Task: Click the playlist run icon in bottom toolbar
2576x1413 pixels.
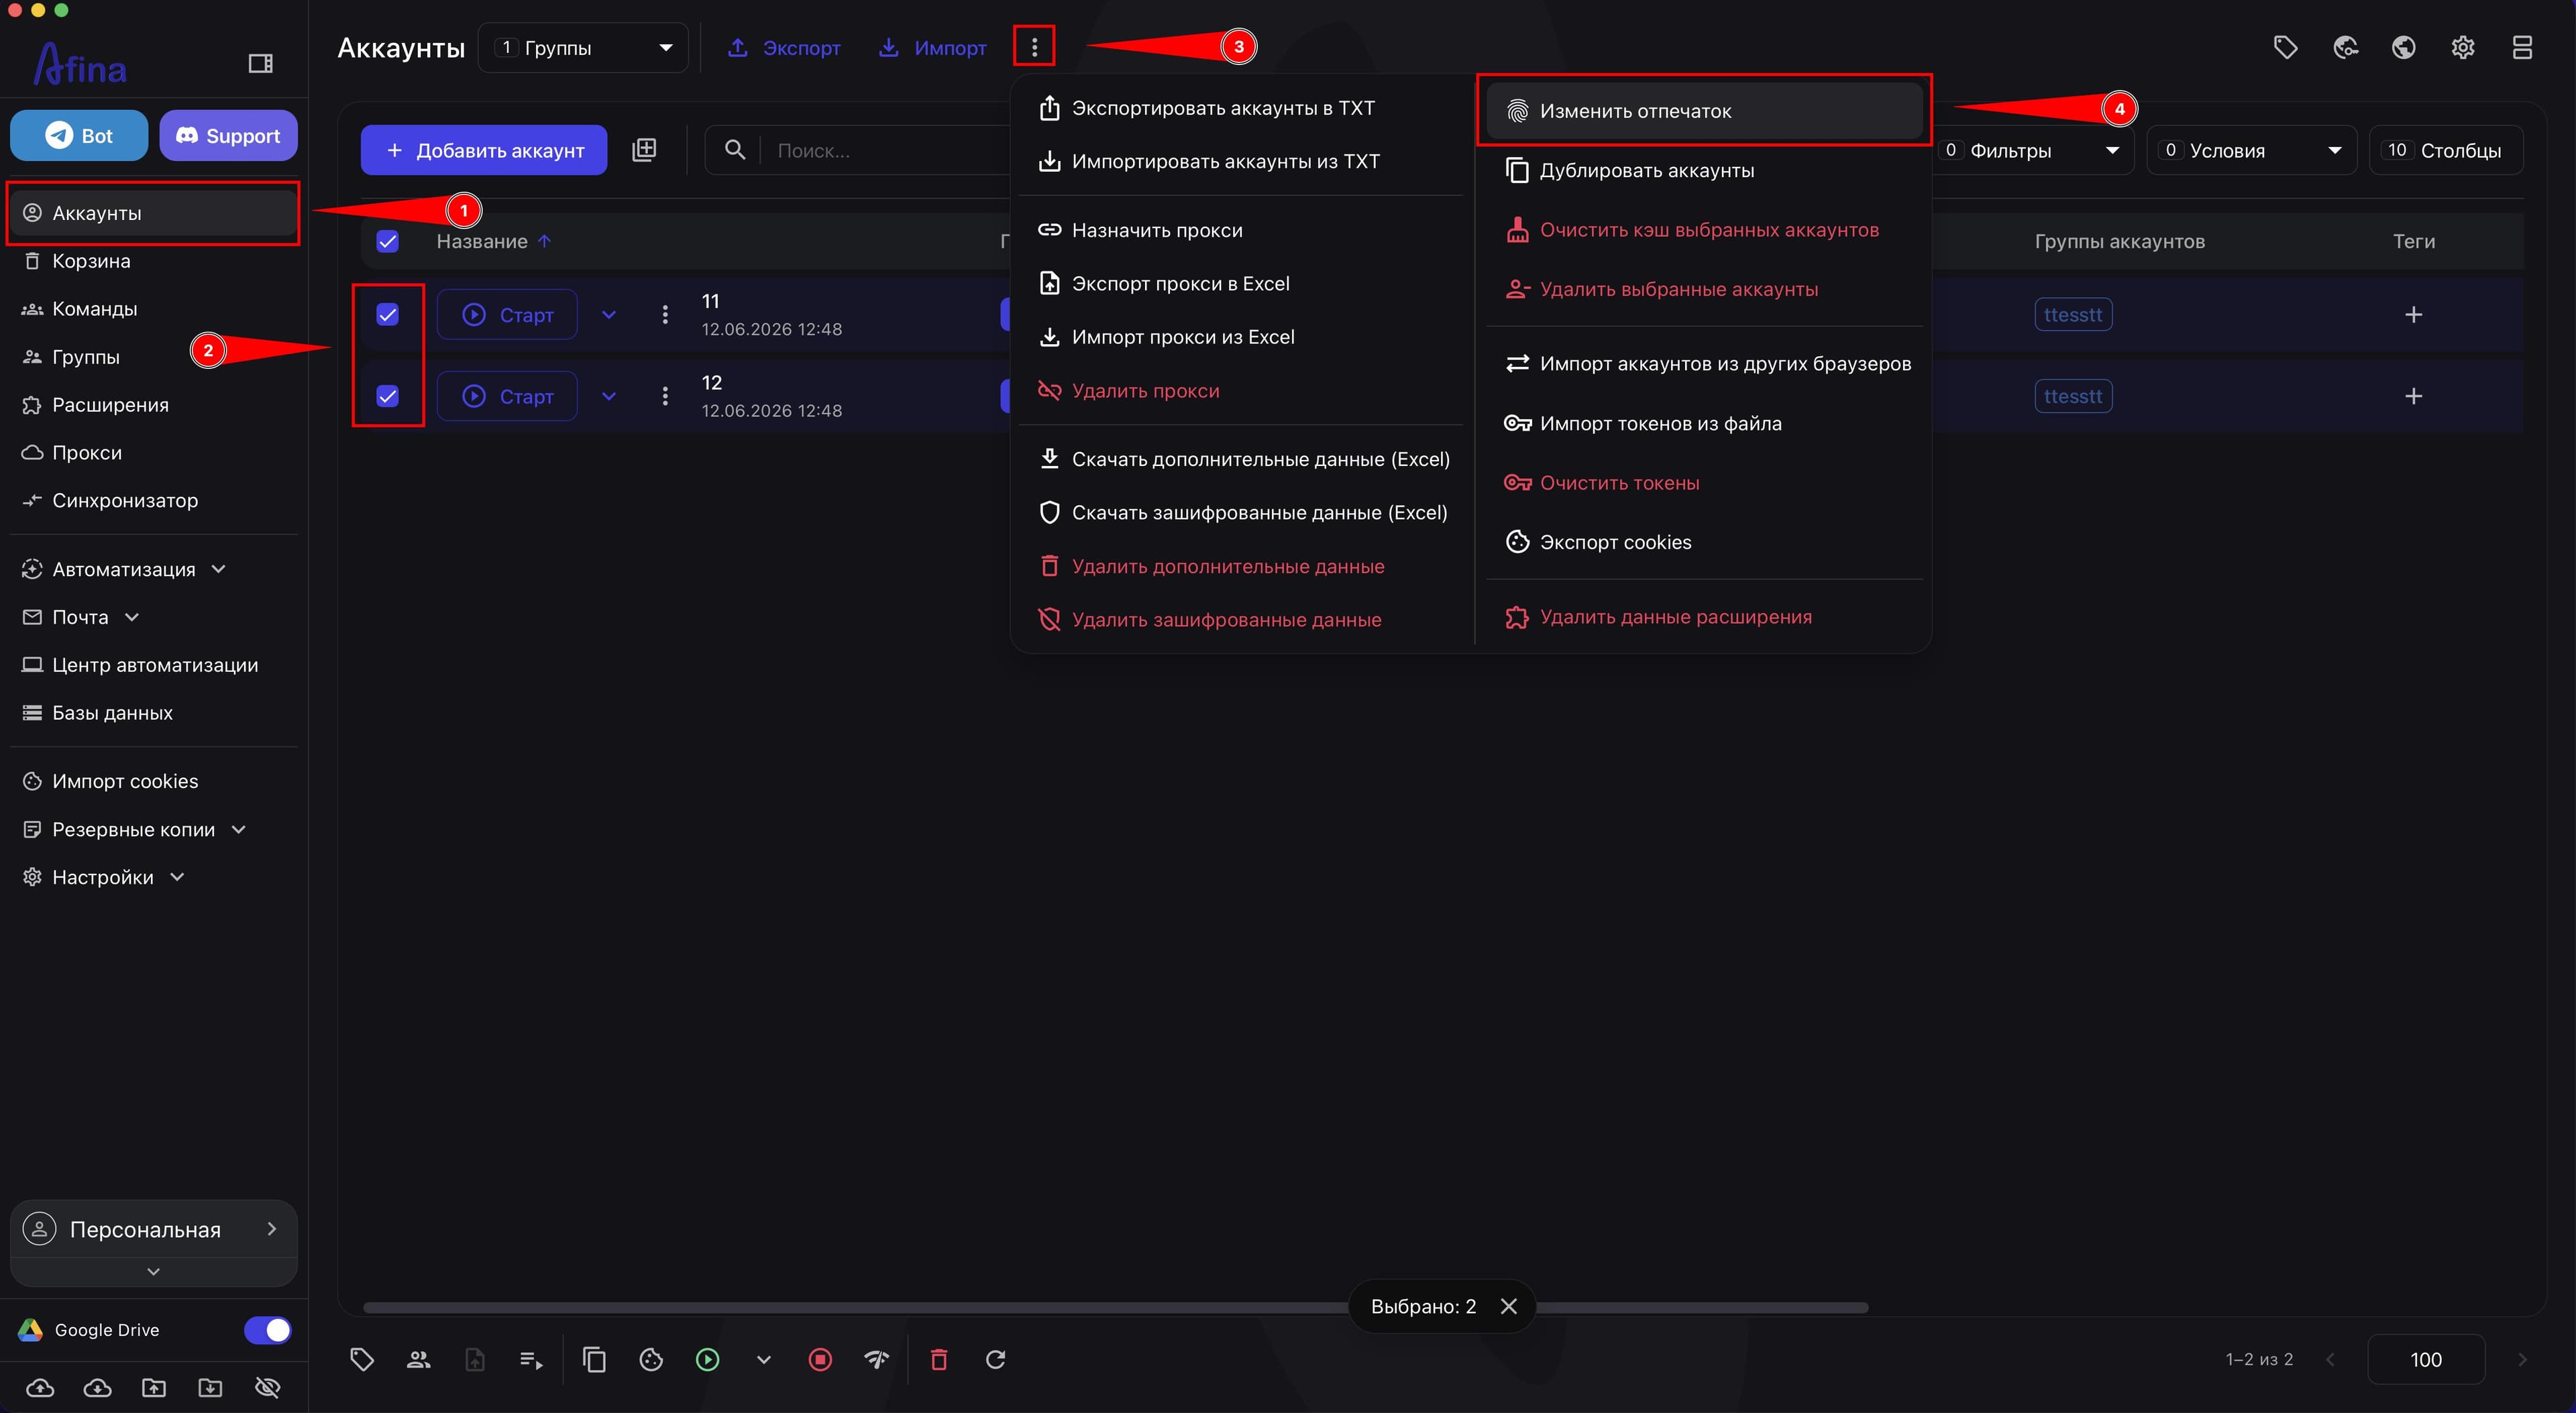Action: tap(531, 1359)
